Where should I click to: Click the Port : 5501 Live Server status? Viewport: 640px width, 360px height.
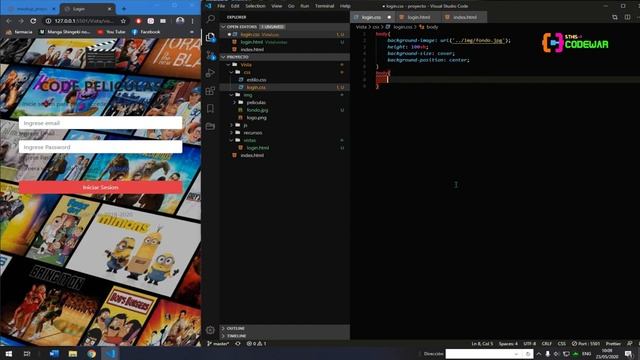586,344
